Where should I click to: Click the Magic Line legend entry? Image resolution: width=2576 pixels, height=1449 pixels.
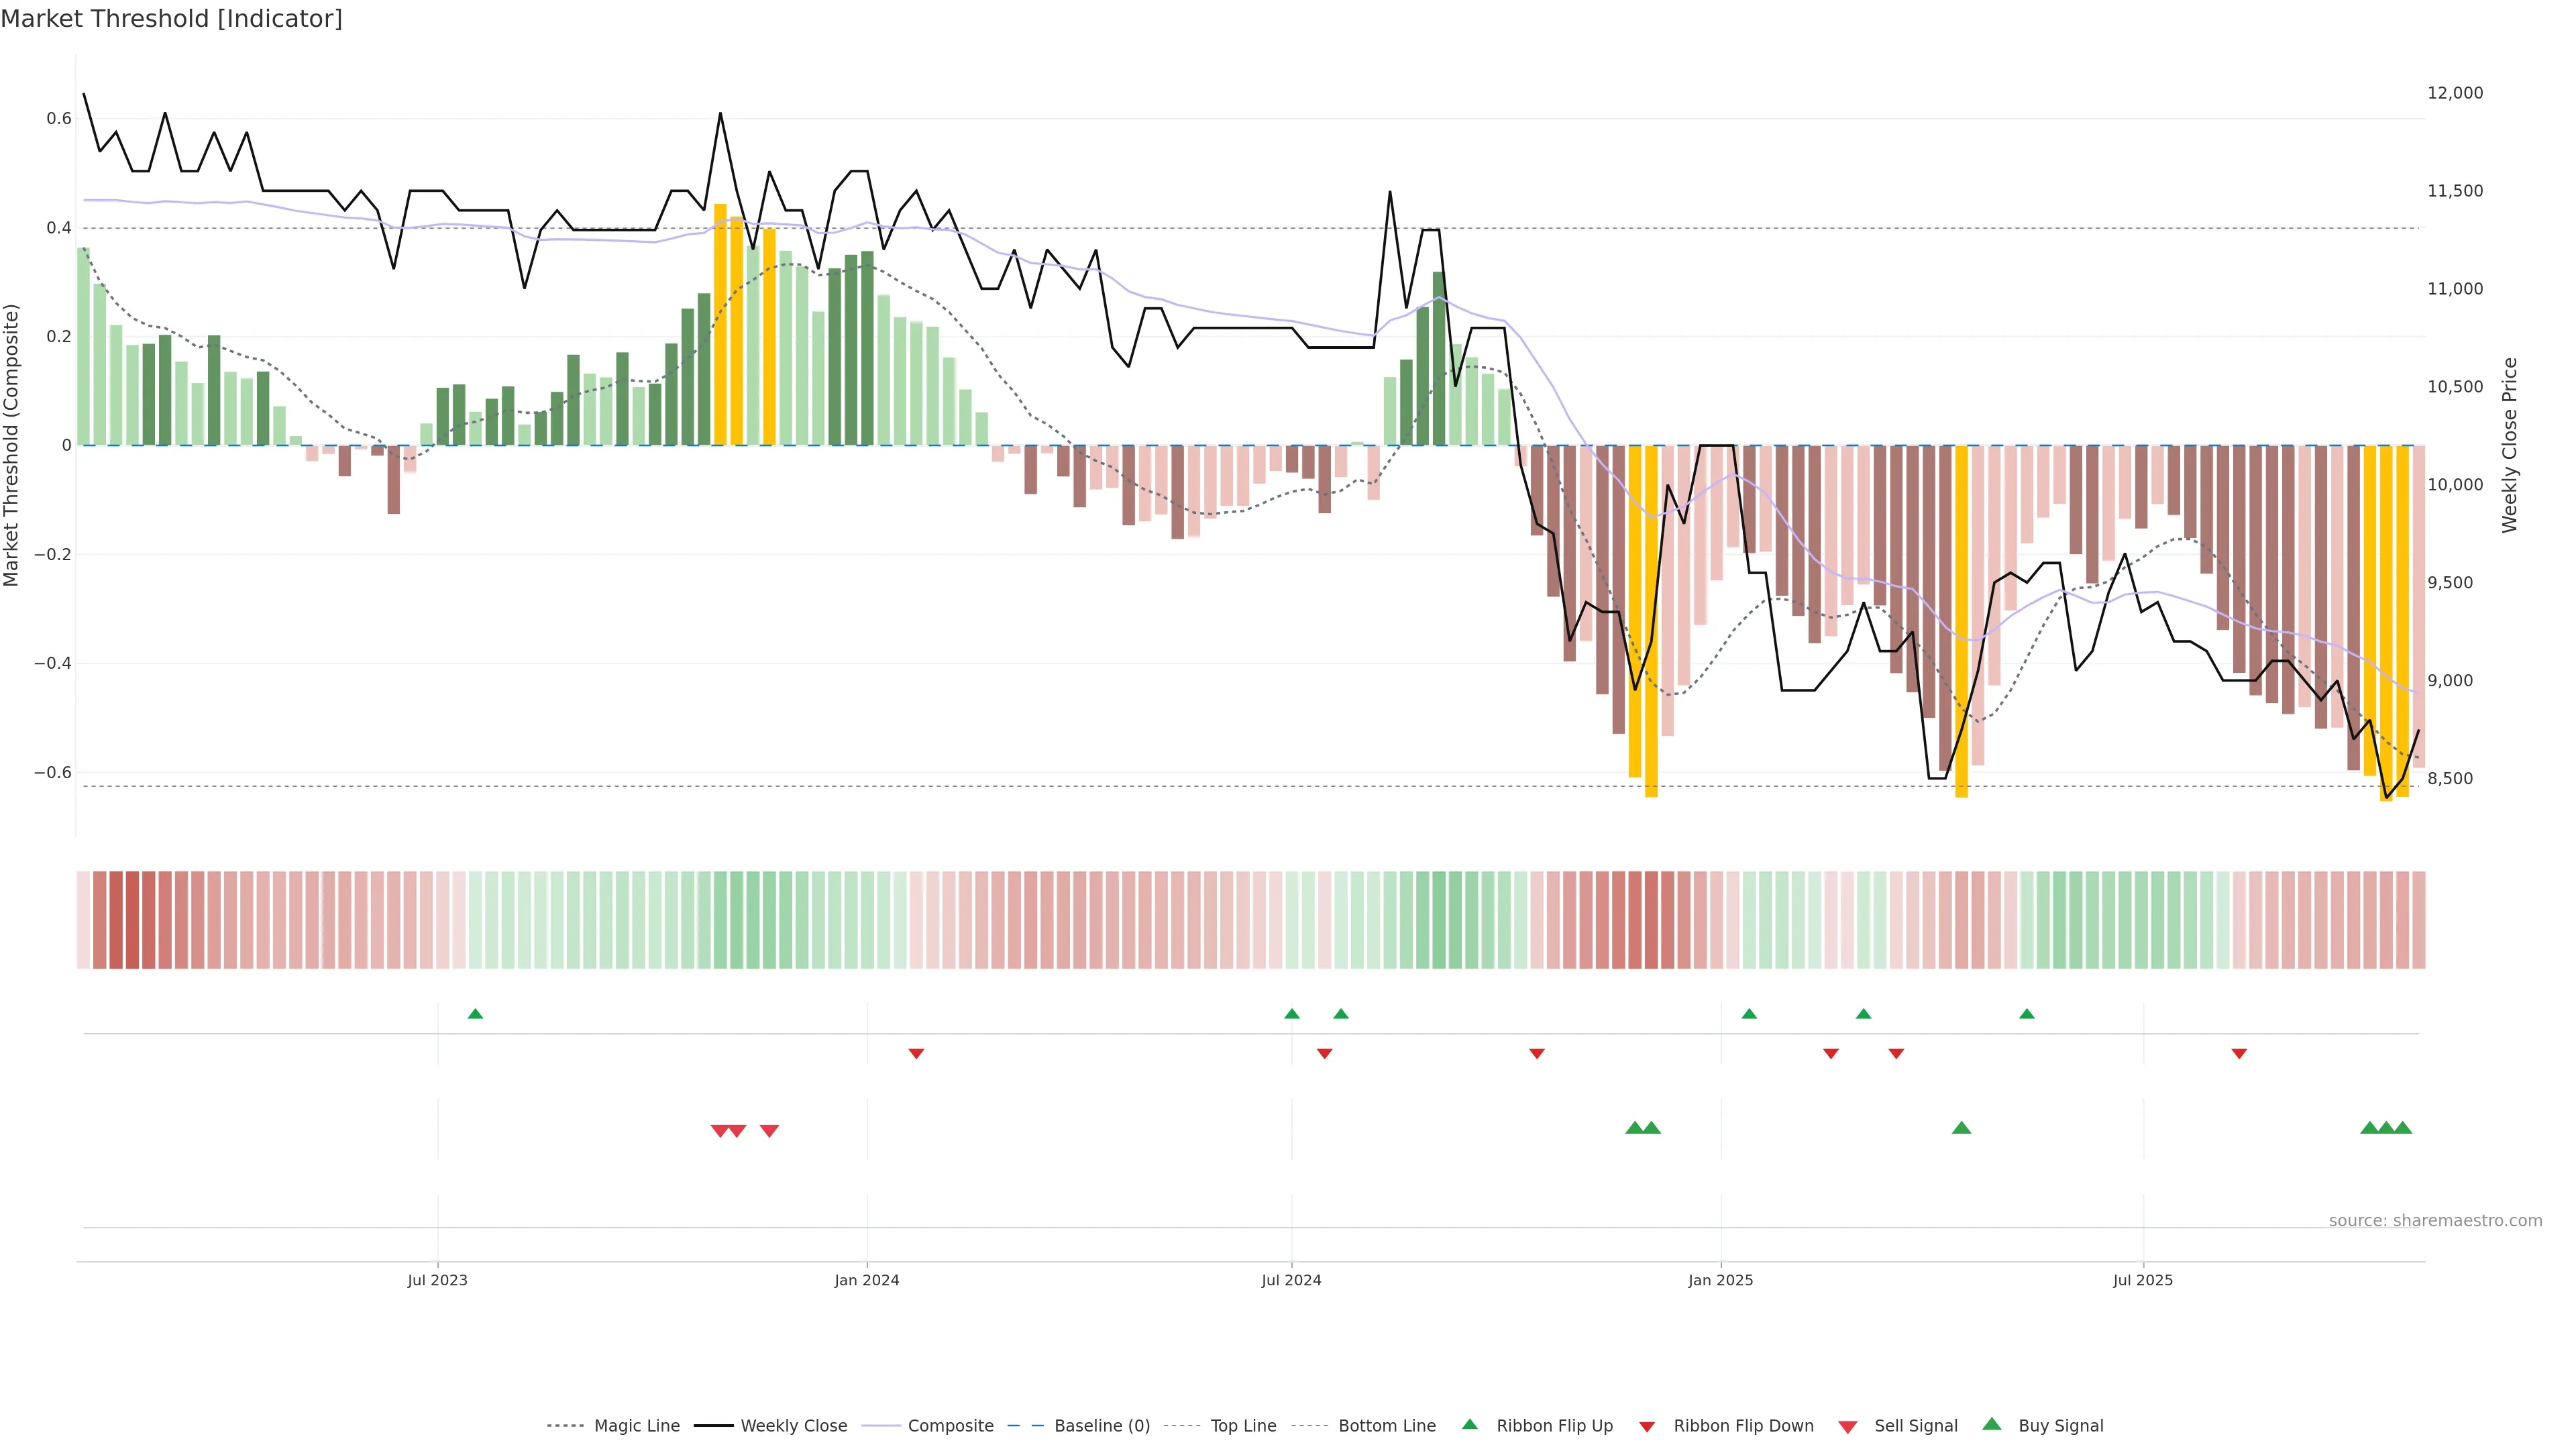coord(636,1426)
